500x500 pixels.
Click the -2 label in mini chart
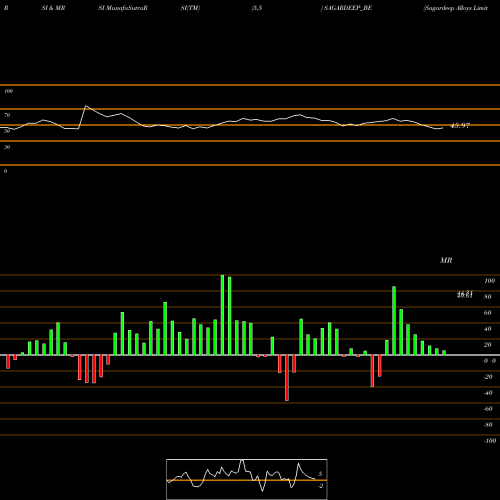point(320,486)
